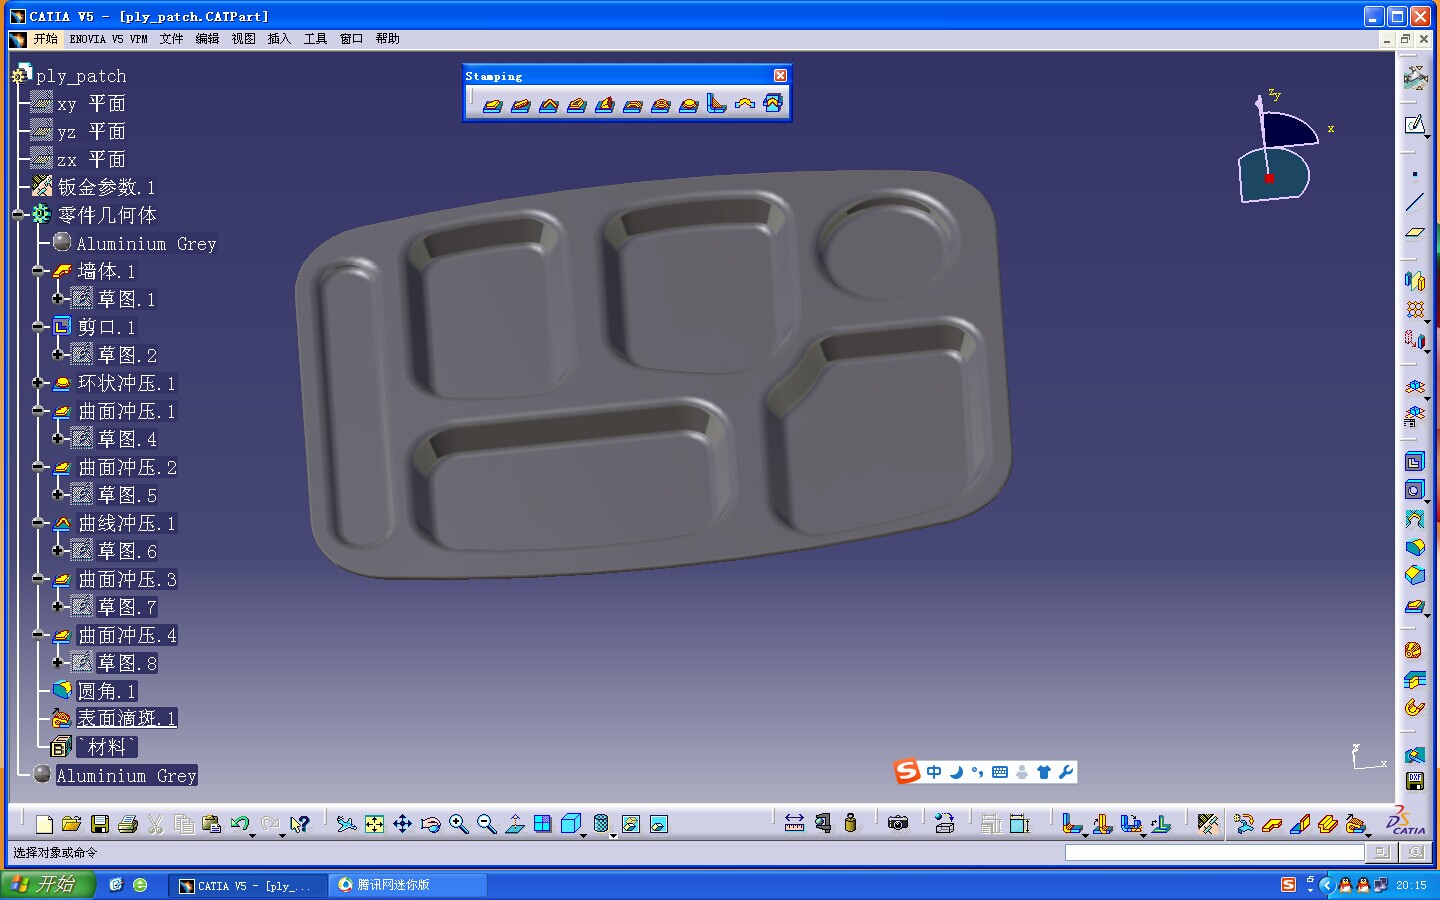Switch to 腾讯网迷你版 taskbar window
This screenshot has width=1440, height=900.
tap(407, 885)
